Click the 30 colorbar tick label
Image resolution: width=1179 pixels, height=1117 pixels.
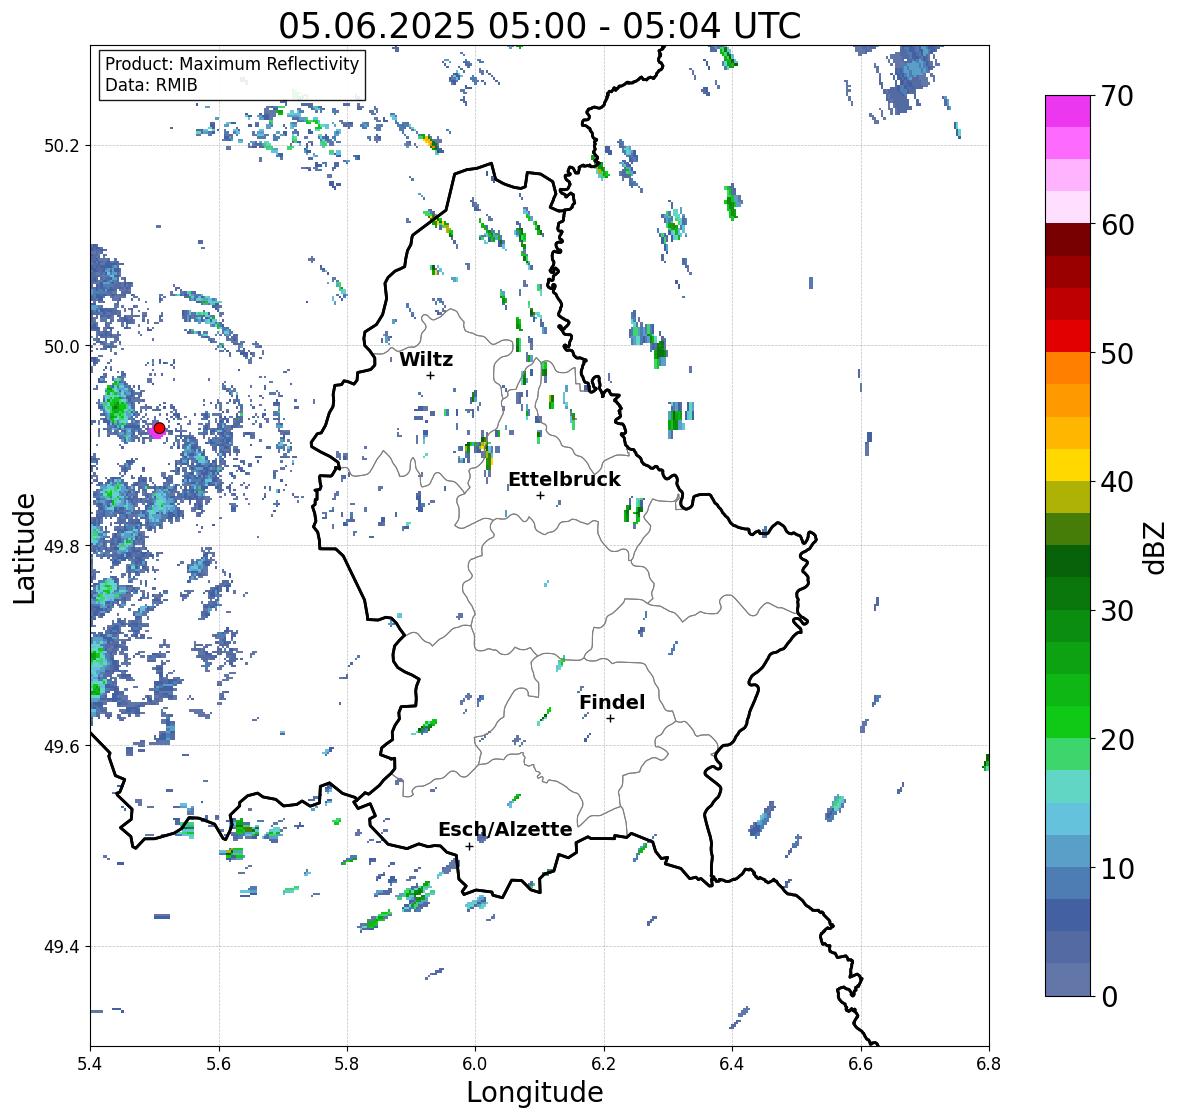[1117, 611]
